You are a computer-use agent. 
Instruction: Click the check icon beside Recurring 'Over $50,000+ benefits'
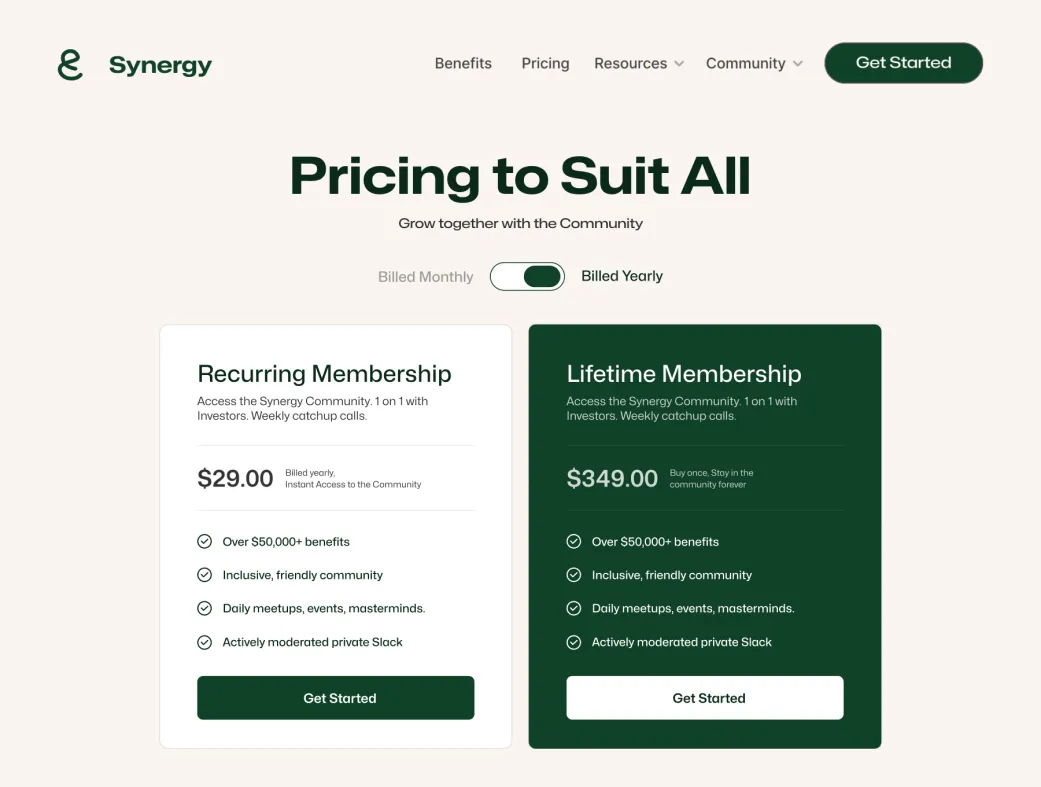click(x=204, y=541)
